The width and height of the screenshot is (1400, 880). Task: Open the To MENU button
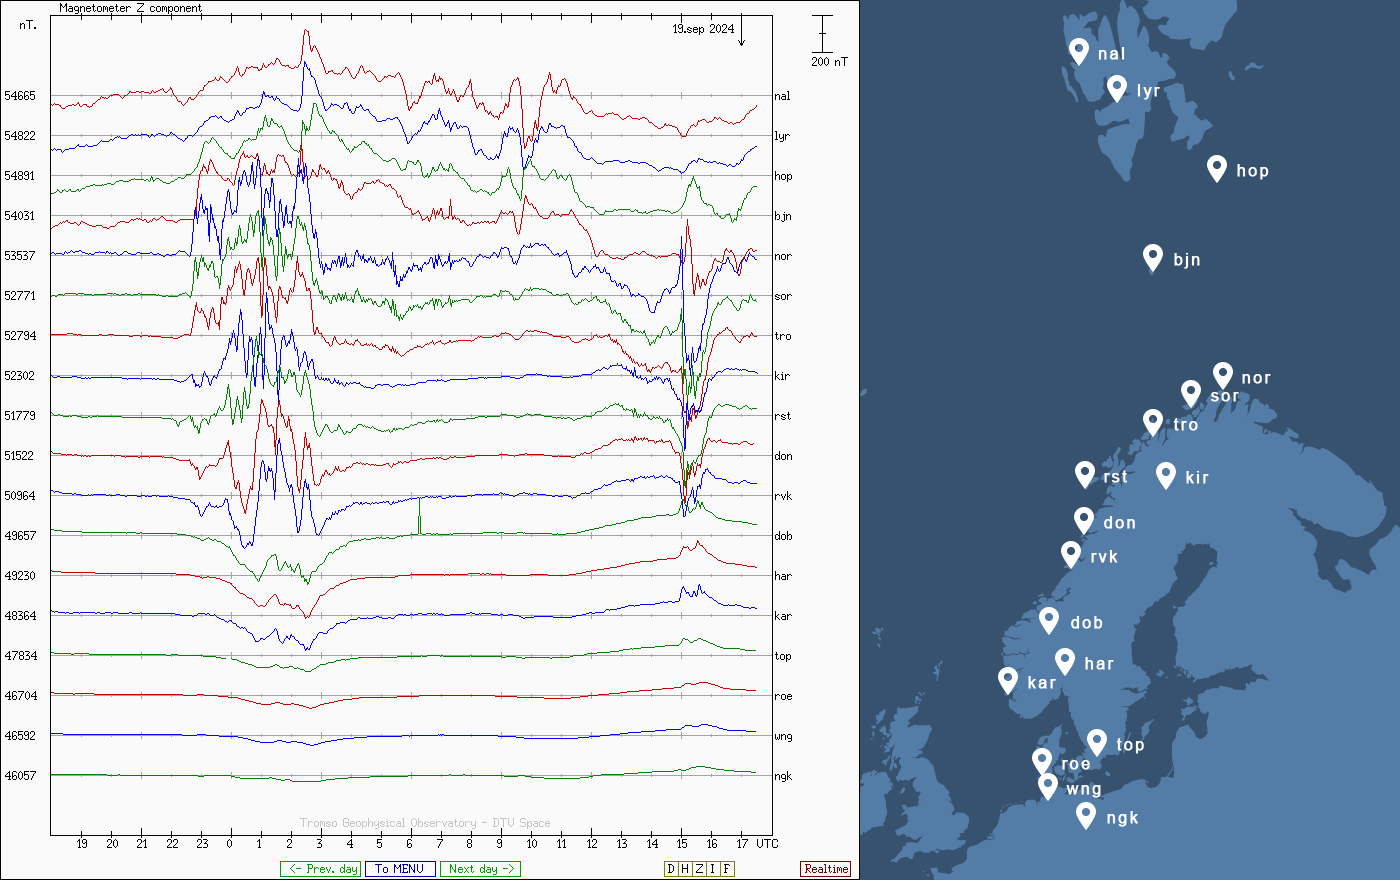400,869
